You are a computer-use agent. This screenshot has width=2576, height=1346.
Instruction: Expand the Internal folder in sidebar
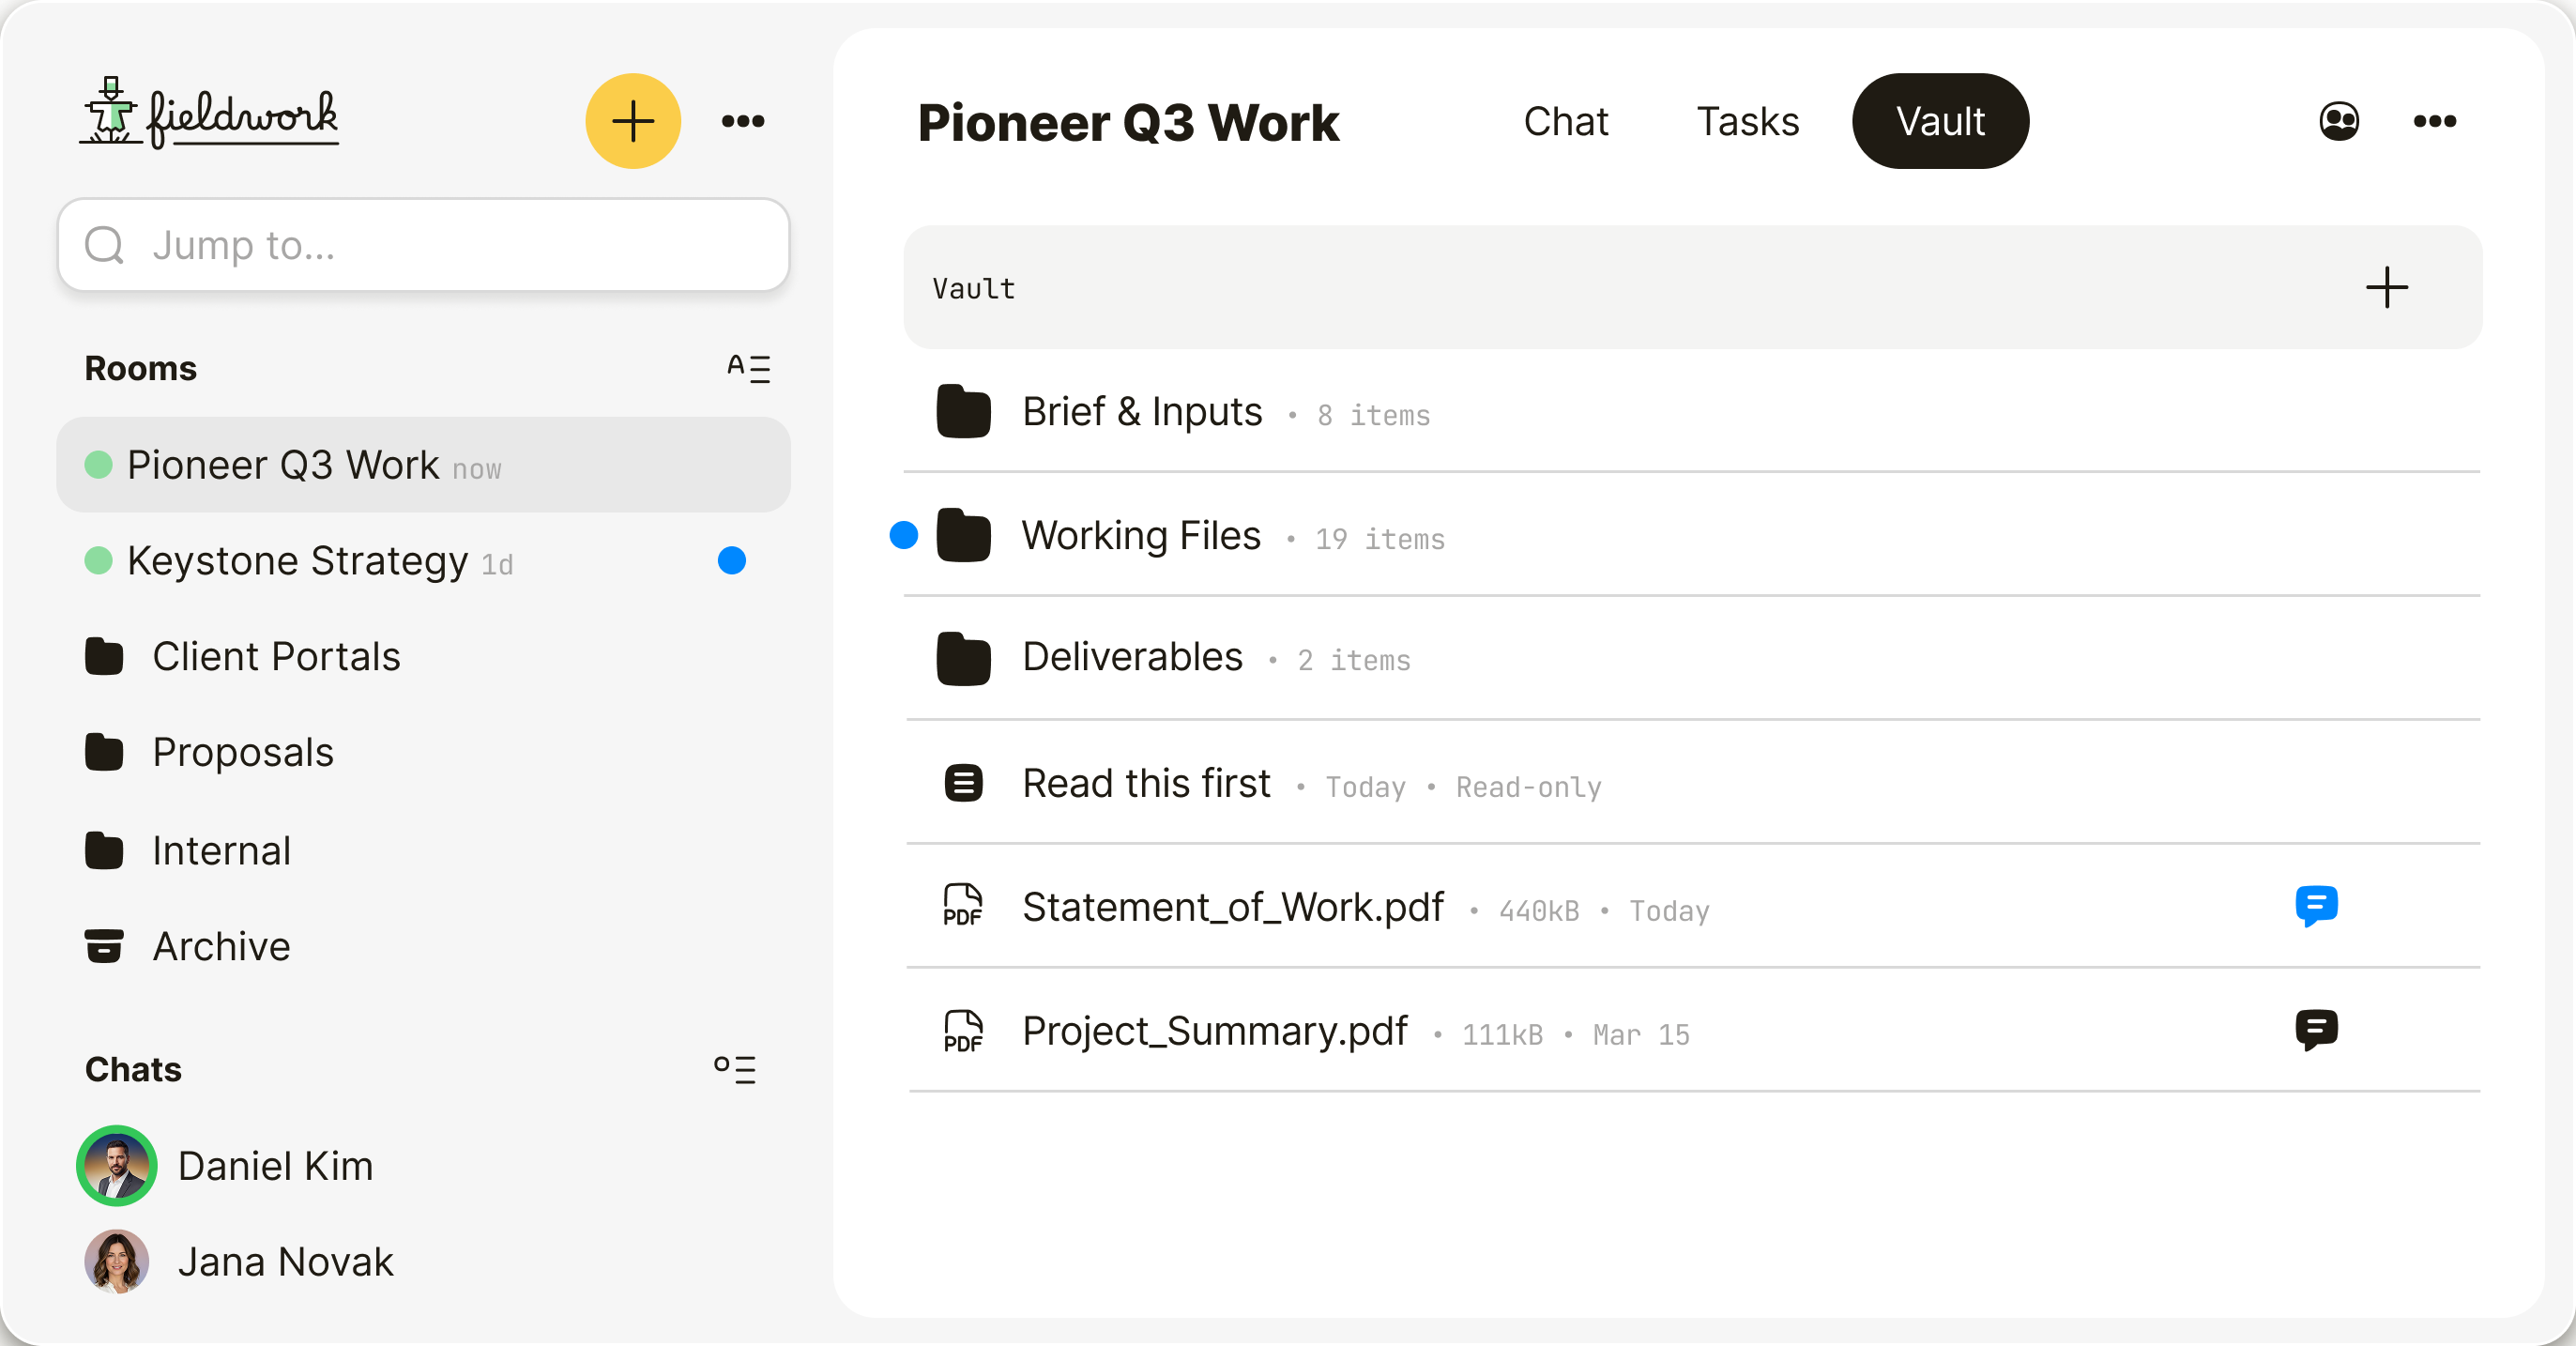pos(221,851)
